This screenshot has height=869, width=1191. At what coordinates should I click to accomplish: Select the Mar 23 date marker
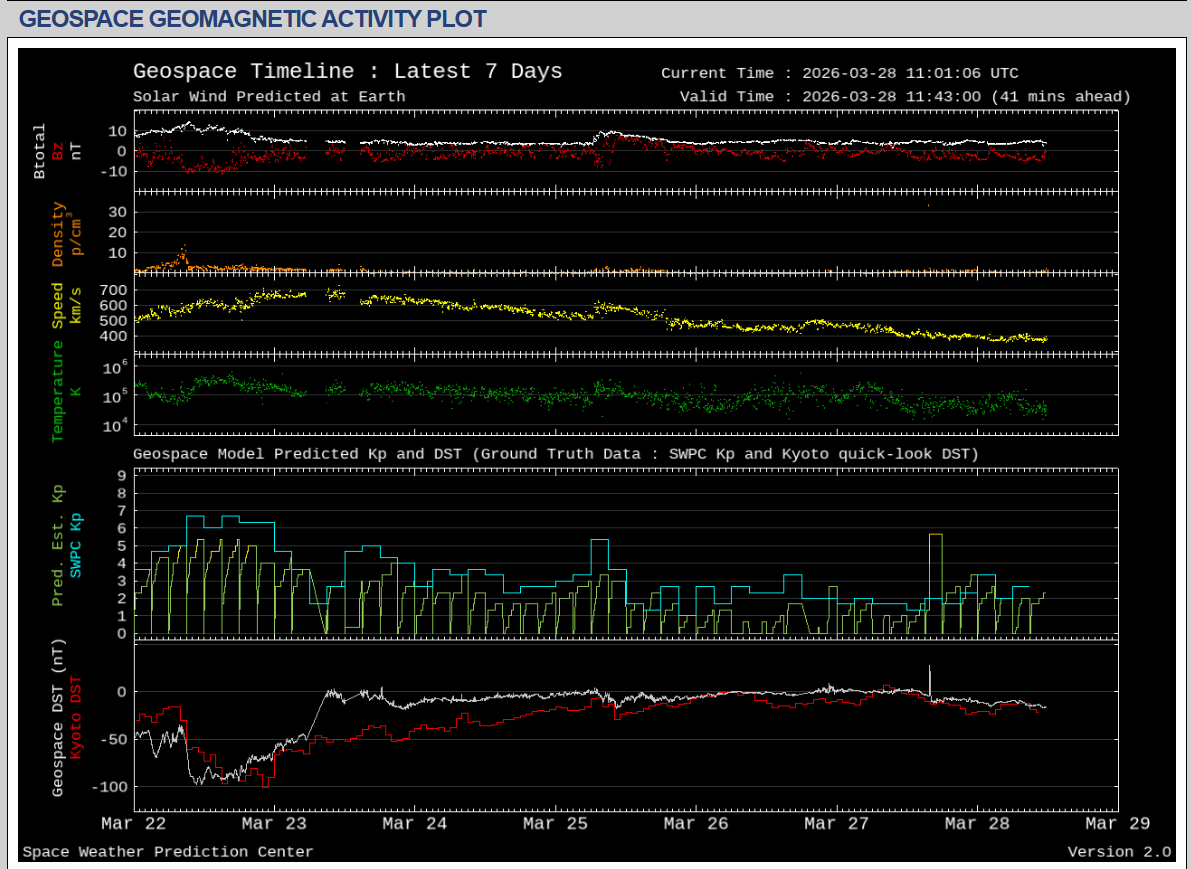pyautogui.click(x=274, y=824)
